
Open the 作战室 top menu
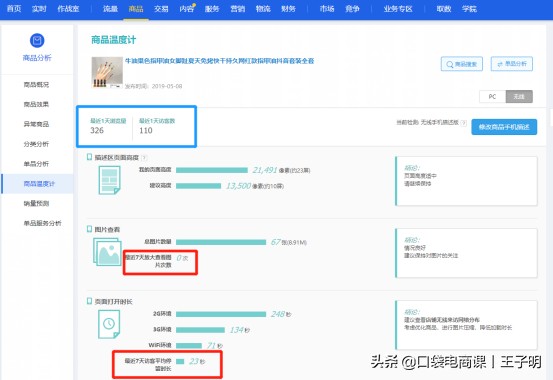click(x=68, y=9)
